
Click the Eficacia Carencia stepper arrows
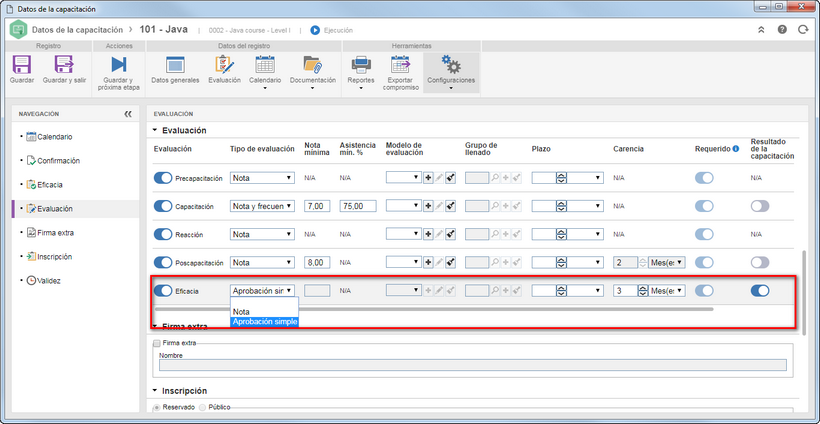[x=643, y=291]
